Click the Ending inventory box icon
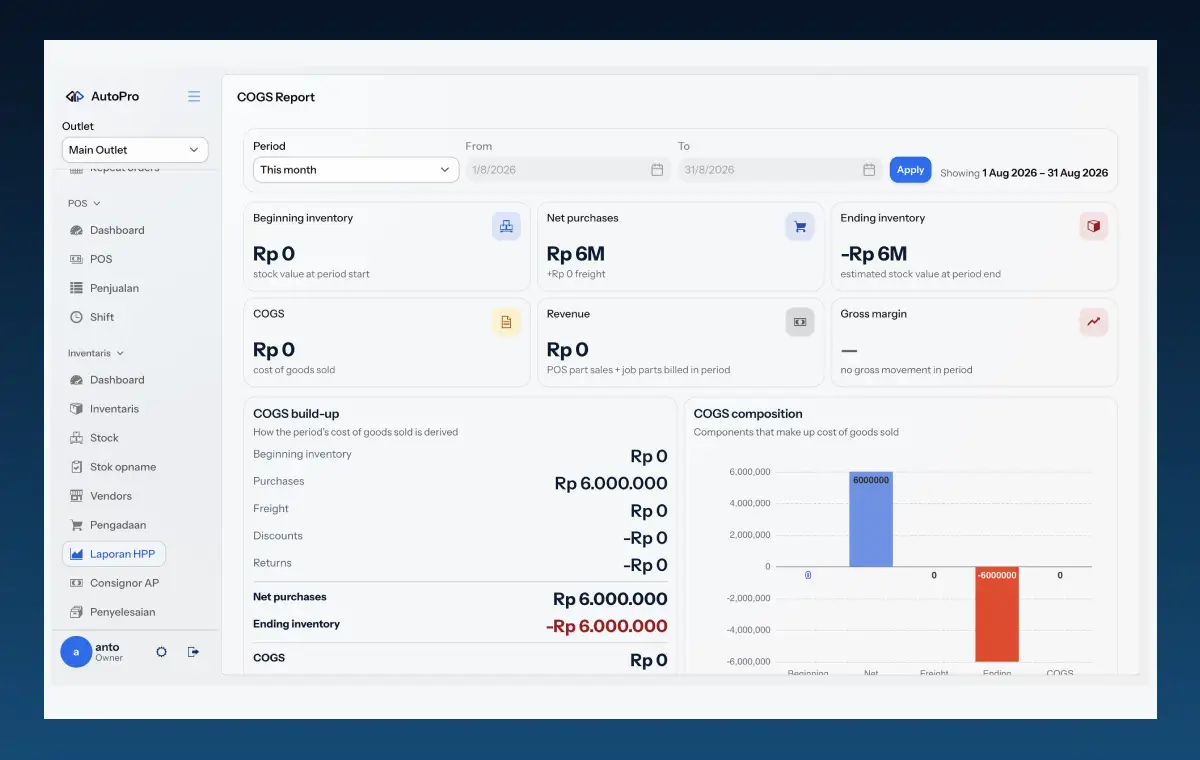This screenshot has width=1200, height=760. coord(1094,226)
